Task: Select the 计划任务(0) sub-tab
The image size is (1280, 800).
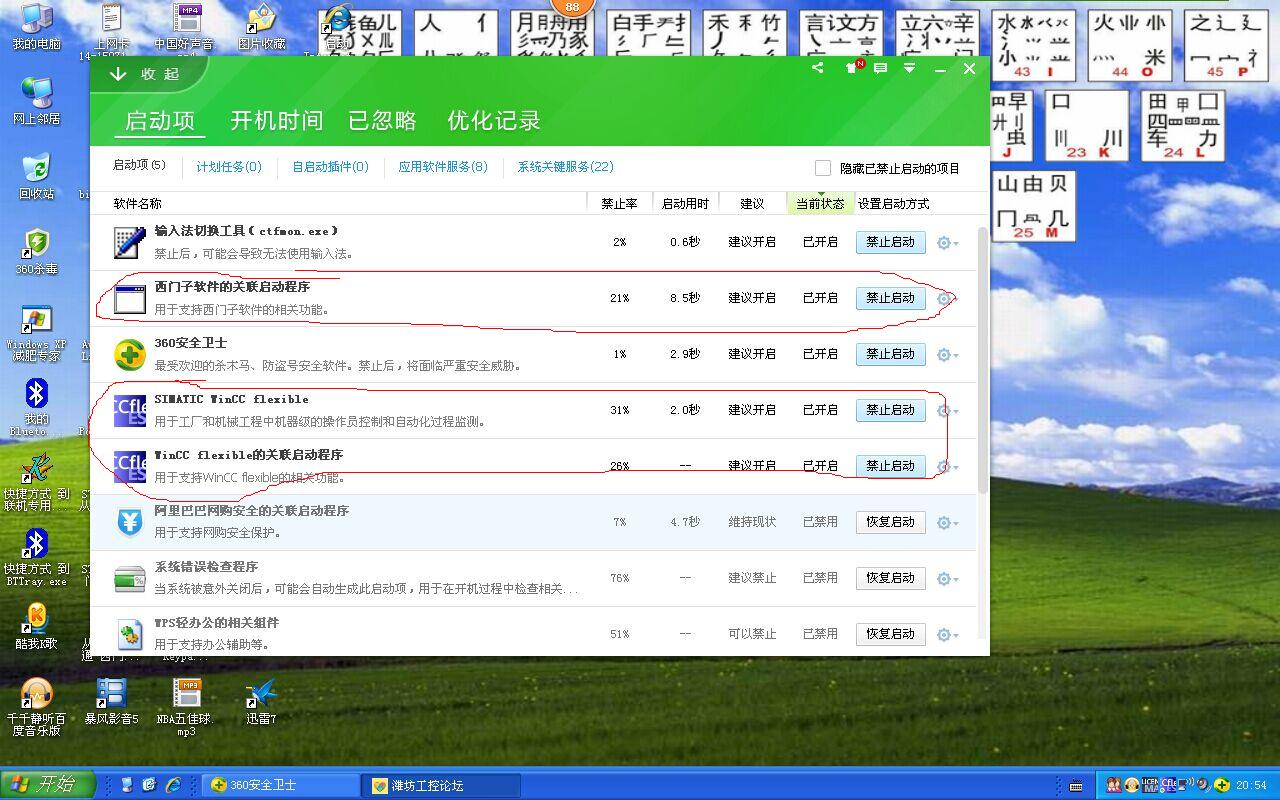Action: (x=229, y=167)
